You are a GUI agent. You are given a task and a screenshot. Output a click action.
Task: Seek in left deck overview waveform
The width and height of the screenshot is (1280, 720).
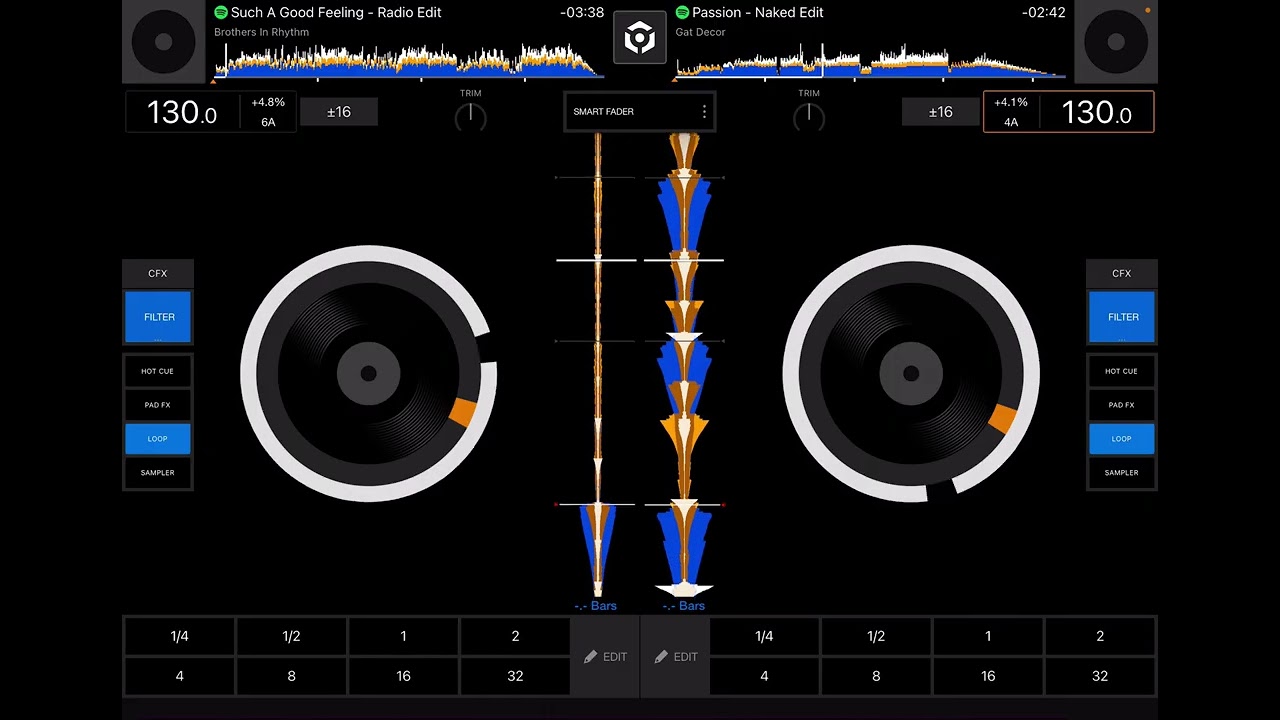(x=409, y=60)
